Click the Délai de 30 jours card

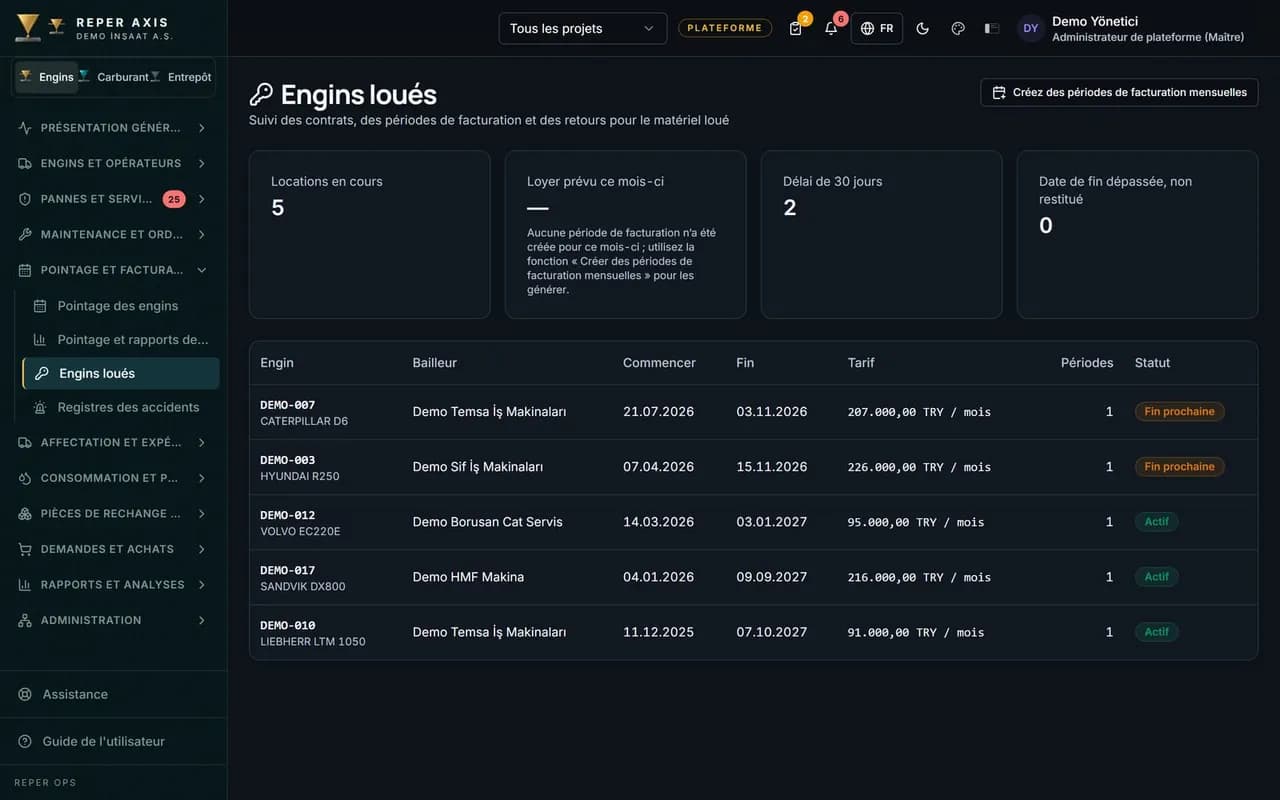click(x=881, y=235)
